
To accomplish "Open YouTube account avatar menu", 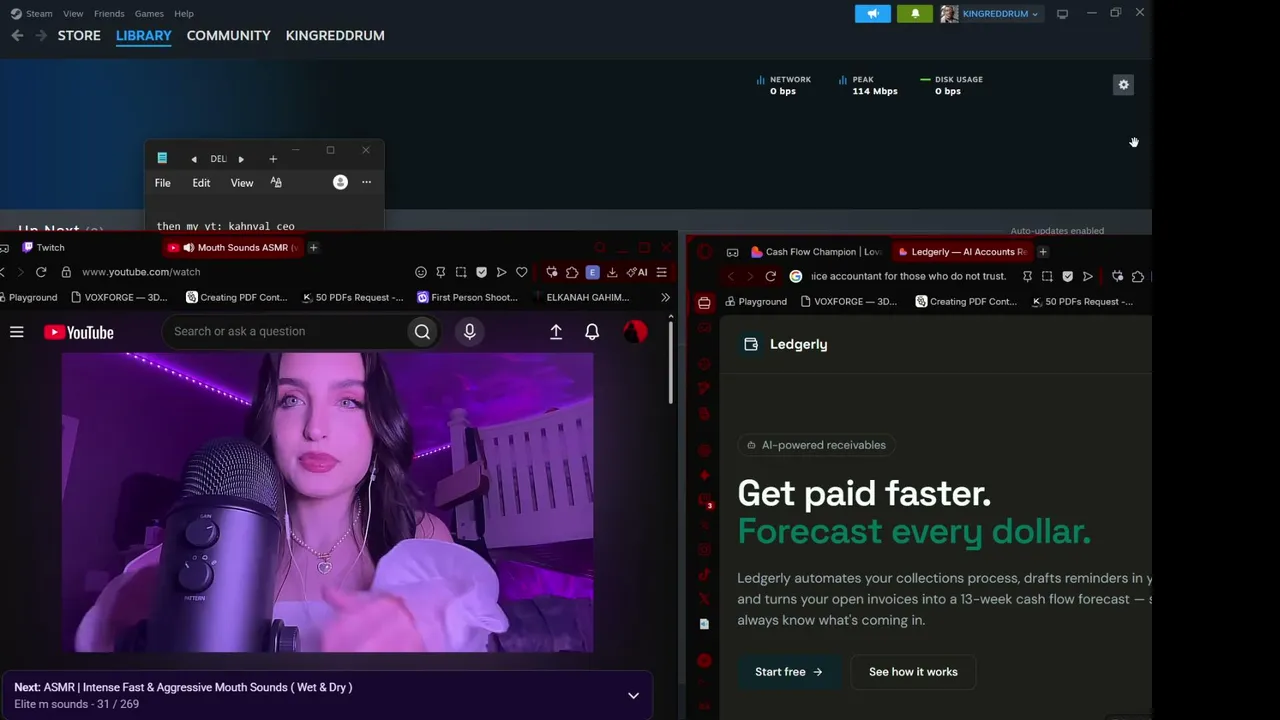I will coord(635,332).
